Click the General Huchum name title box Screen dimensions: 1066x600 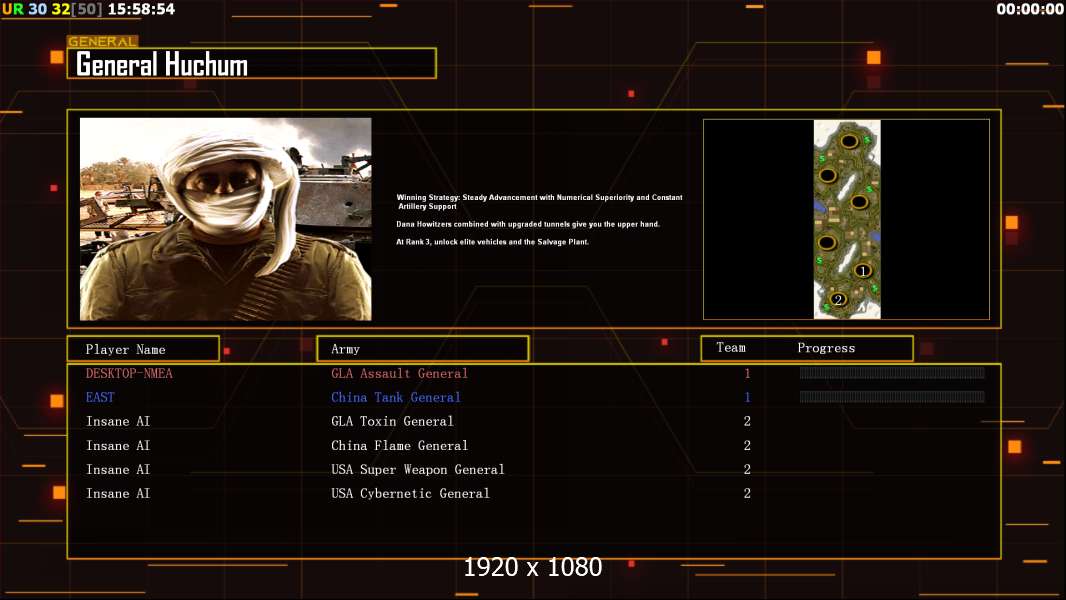pos(252,64)
